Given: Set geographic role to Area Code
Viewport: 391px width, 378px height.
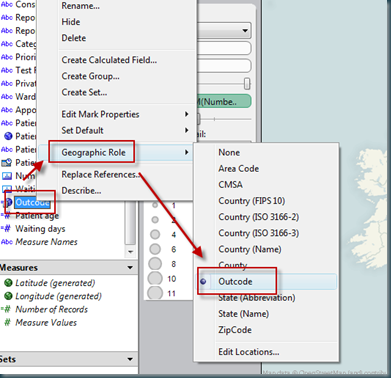Looking at the screenshot, I should (239, 169).
